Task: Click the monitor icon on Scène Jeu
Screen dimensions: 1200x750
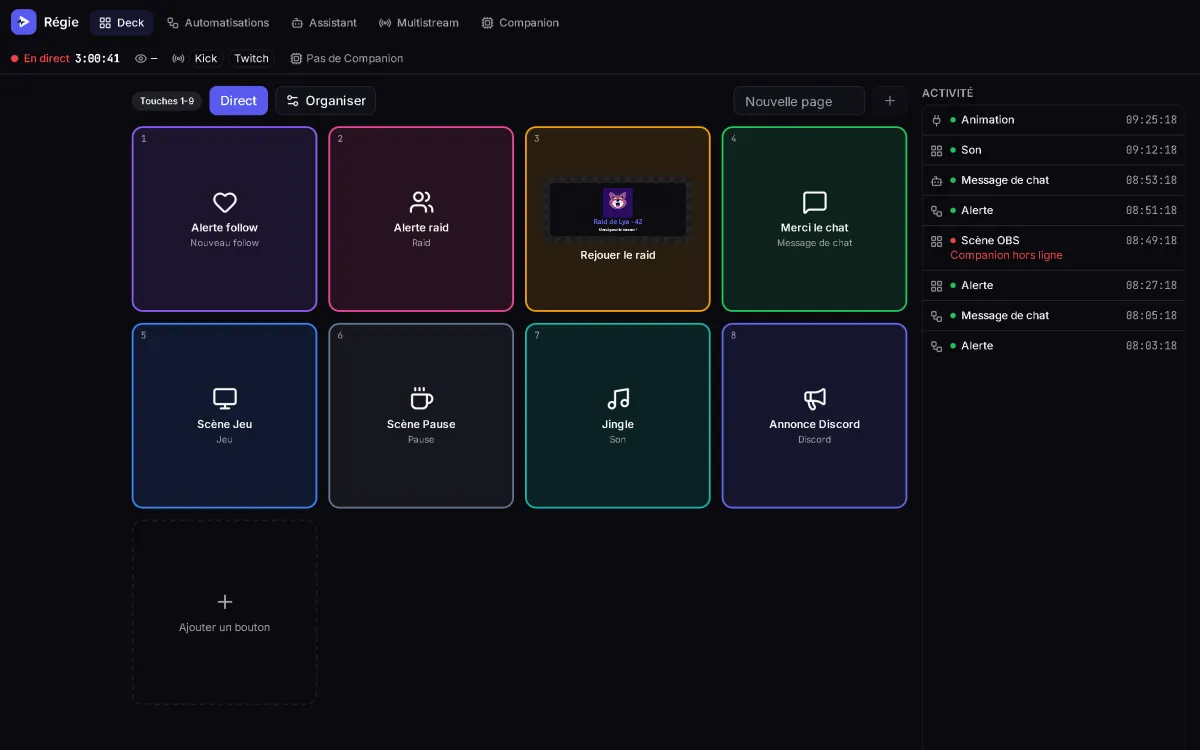Action: [x=225, y=399]
